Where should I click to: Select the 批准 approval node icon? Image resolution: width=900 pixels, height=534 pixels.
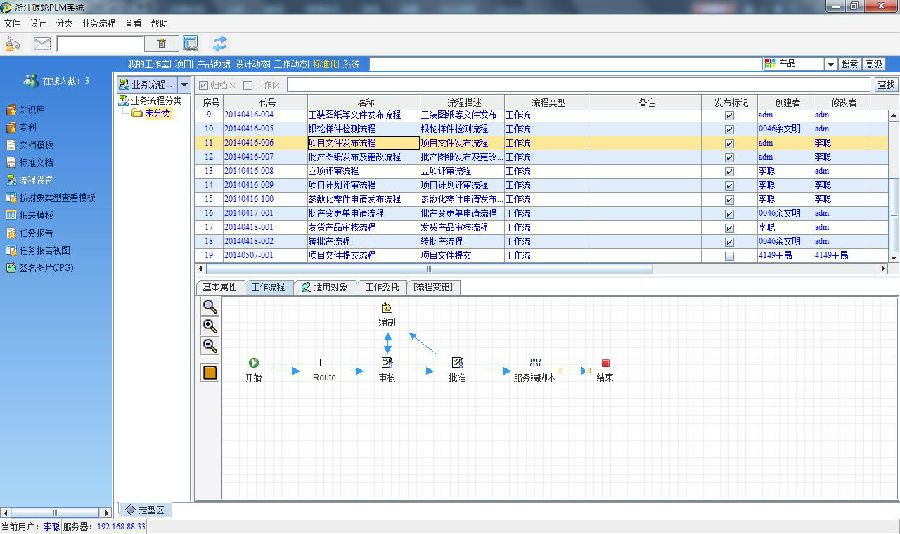pyautogui.click(x=457, y=362)
